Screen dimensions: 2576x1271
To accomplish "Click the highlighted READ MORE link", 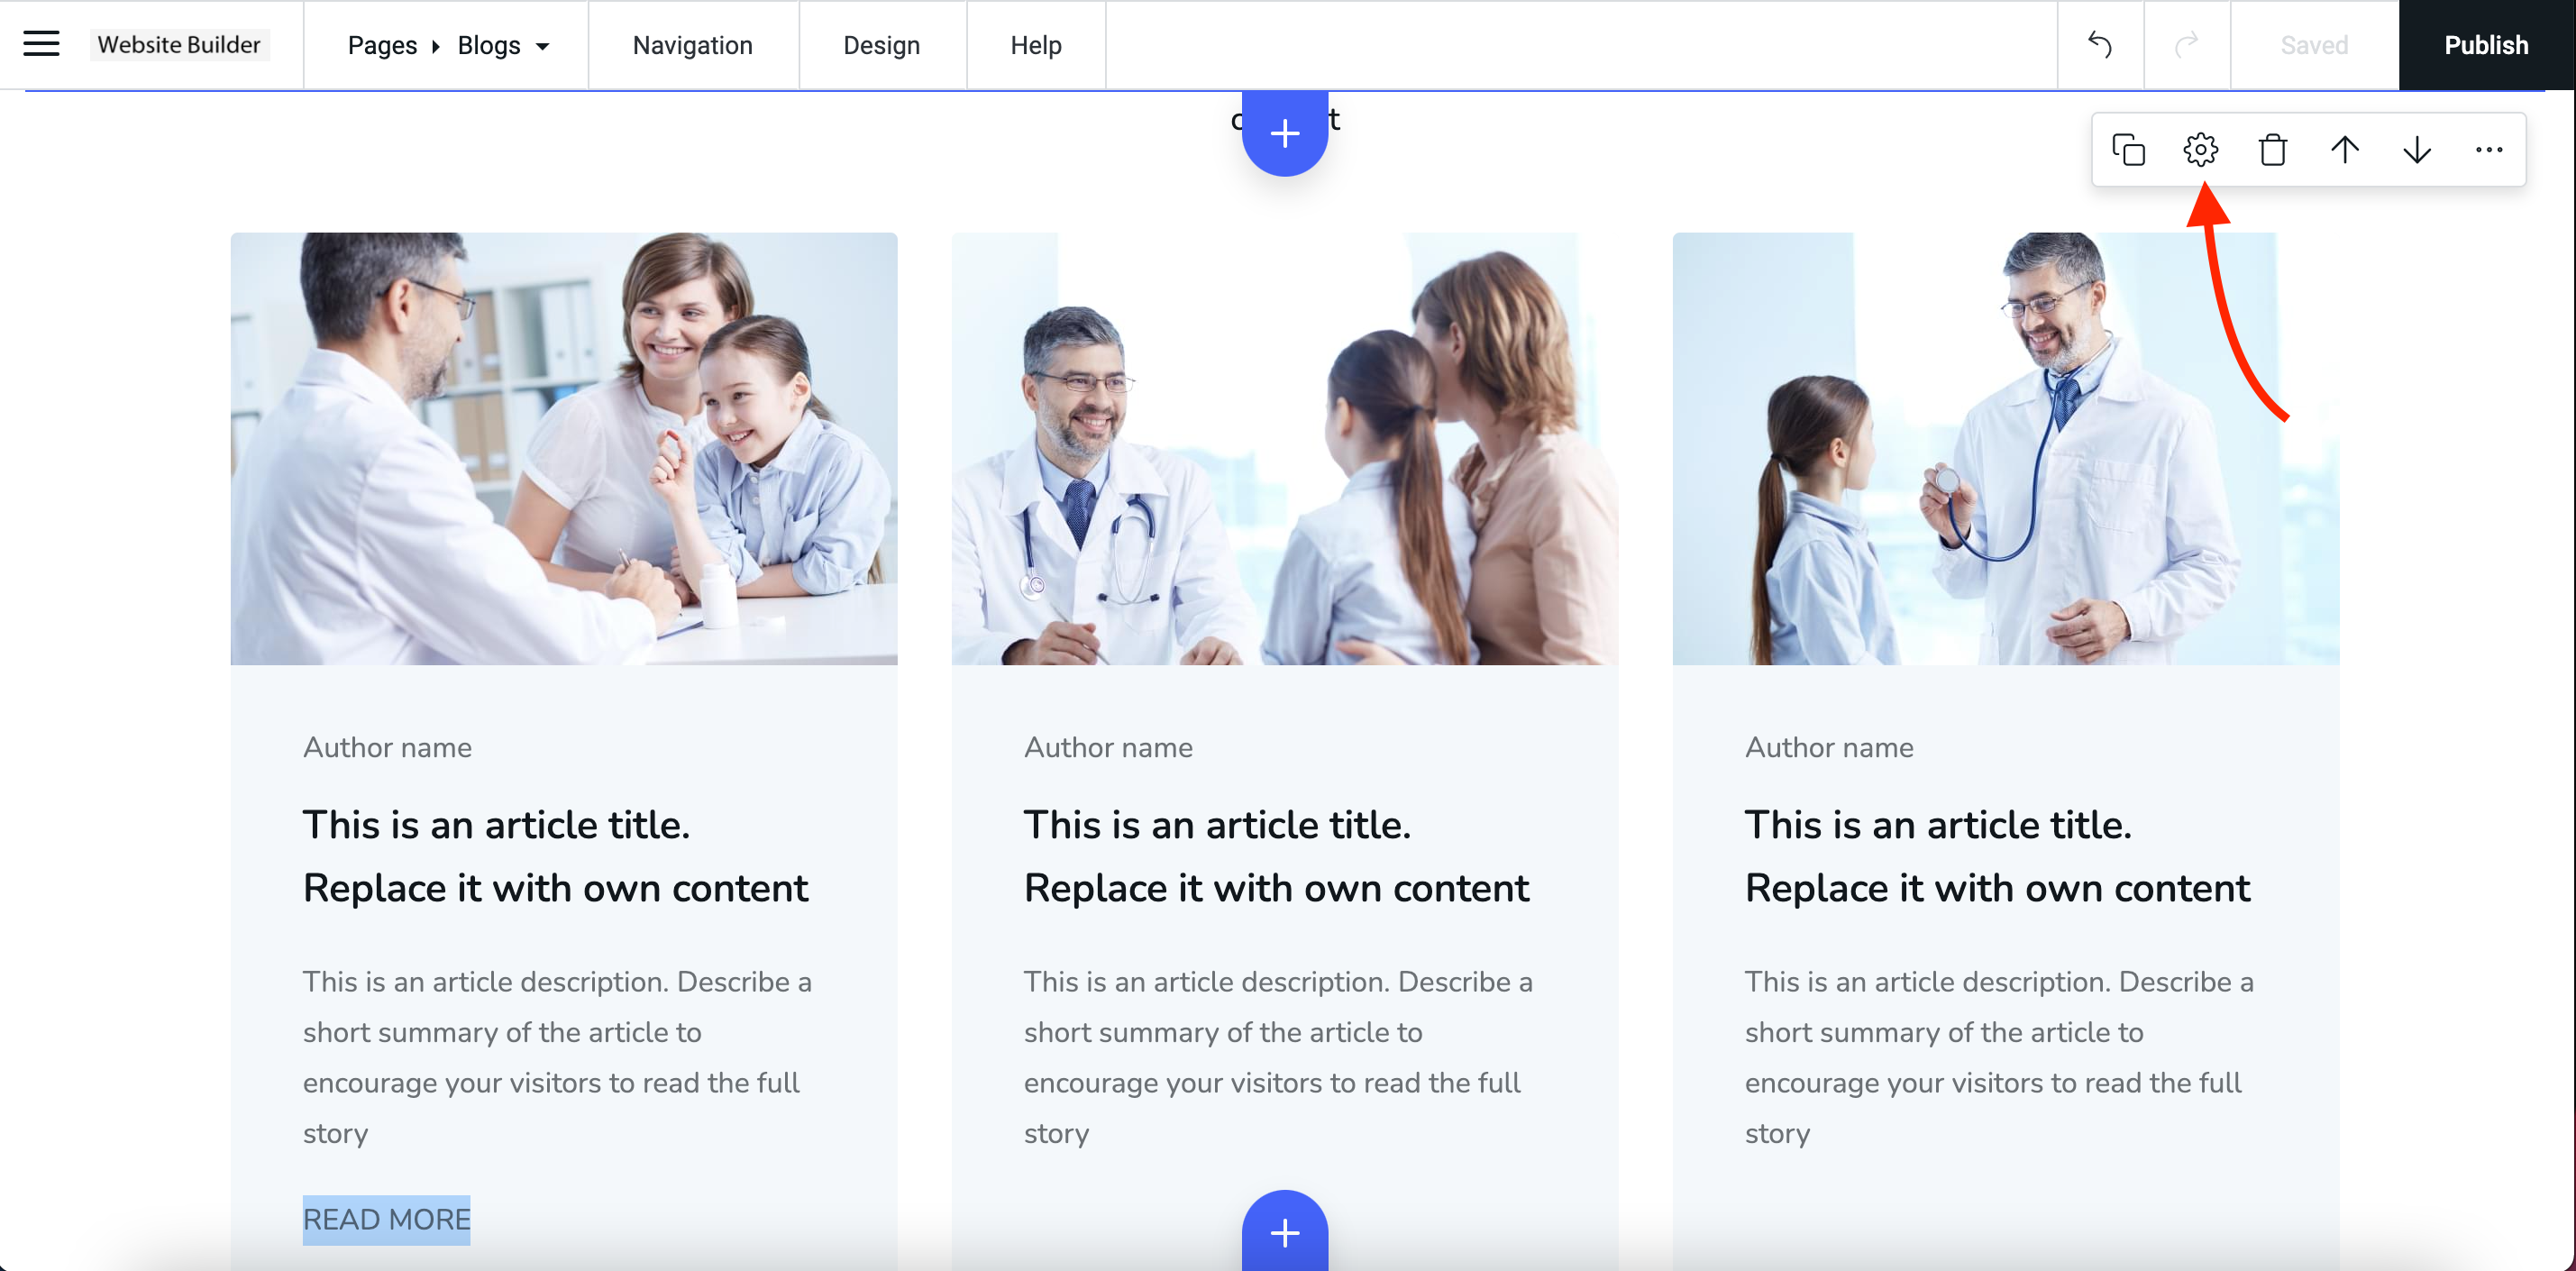I will pyautogui.click(x=386, y=1219).
